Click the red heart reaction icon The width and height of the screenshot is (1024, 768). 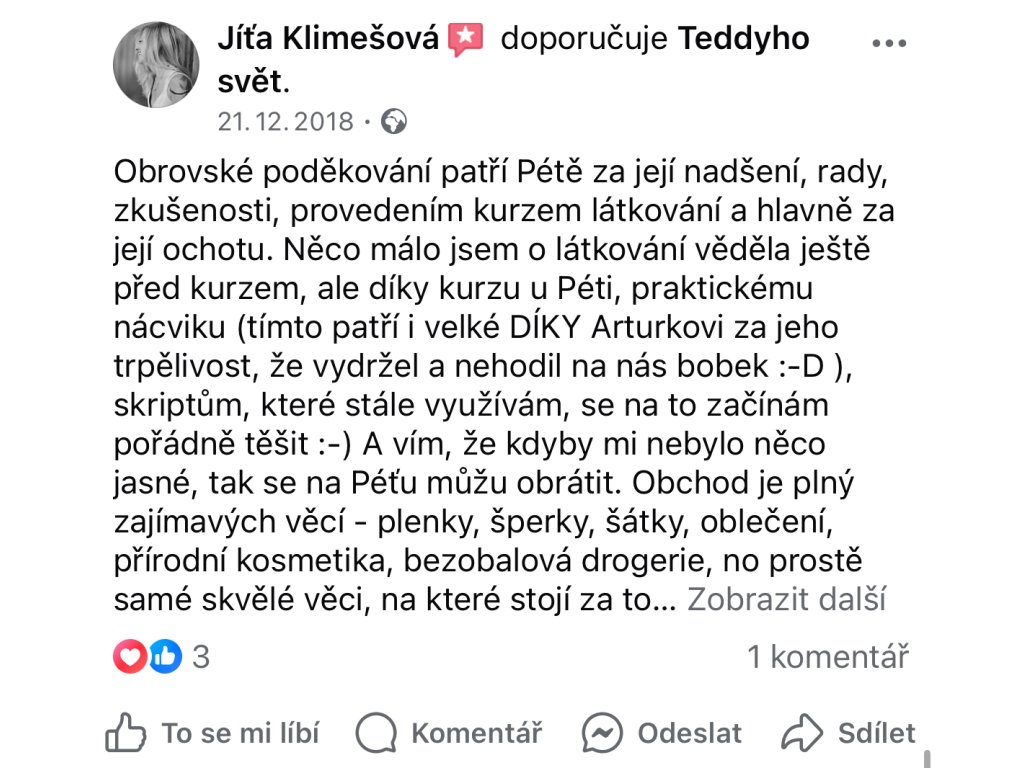click(x=130, y=657)
